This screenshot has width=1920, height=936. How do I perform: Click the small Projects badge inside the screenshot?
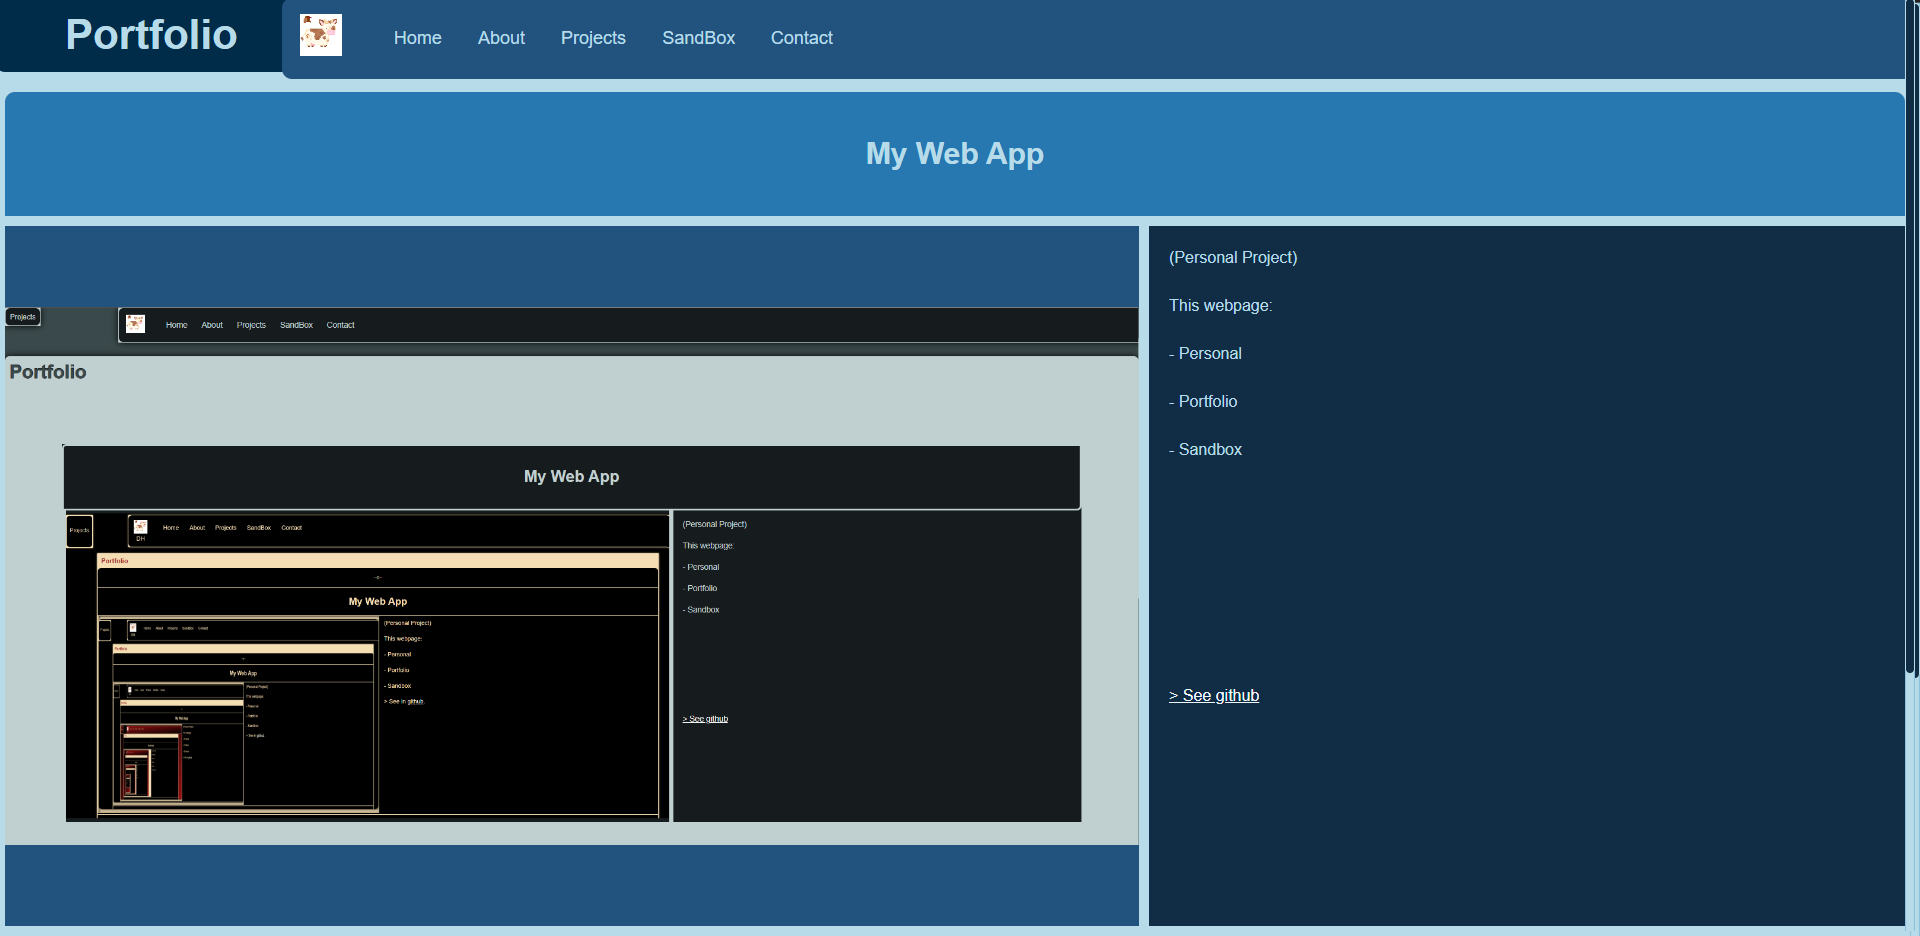pyautogui.click(x=23, y=317)
